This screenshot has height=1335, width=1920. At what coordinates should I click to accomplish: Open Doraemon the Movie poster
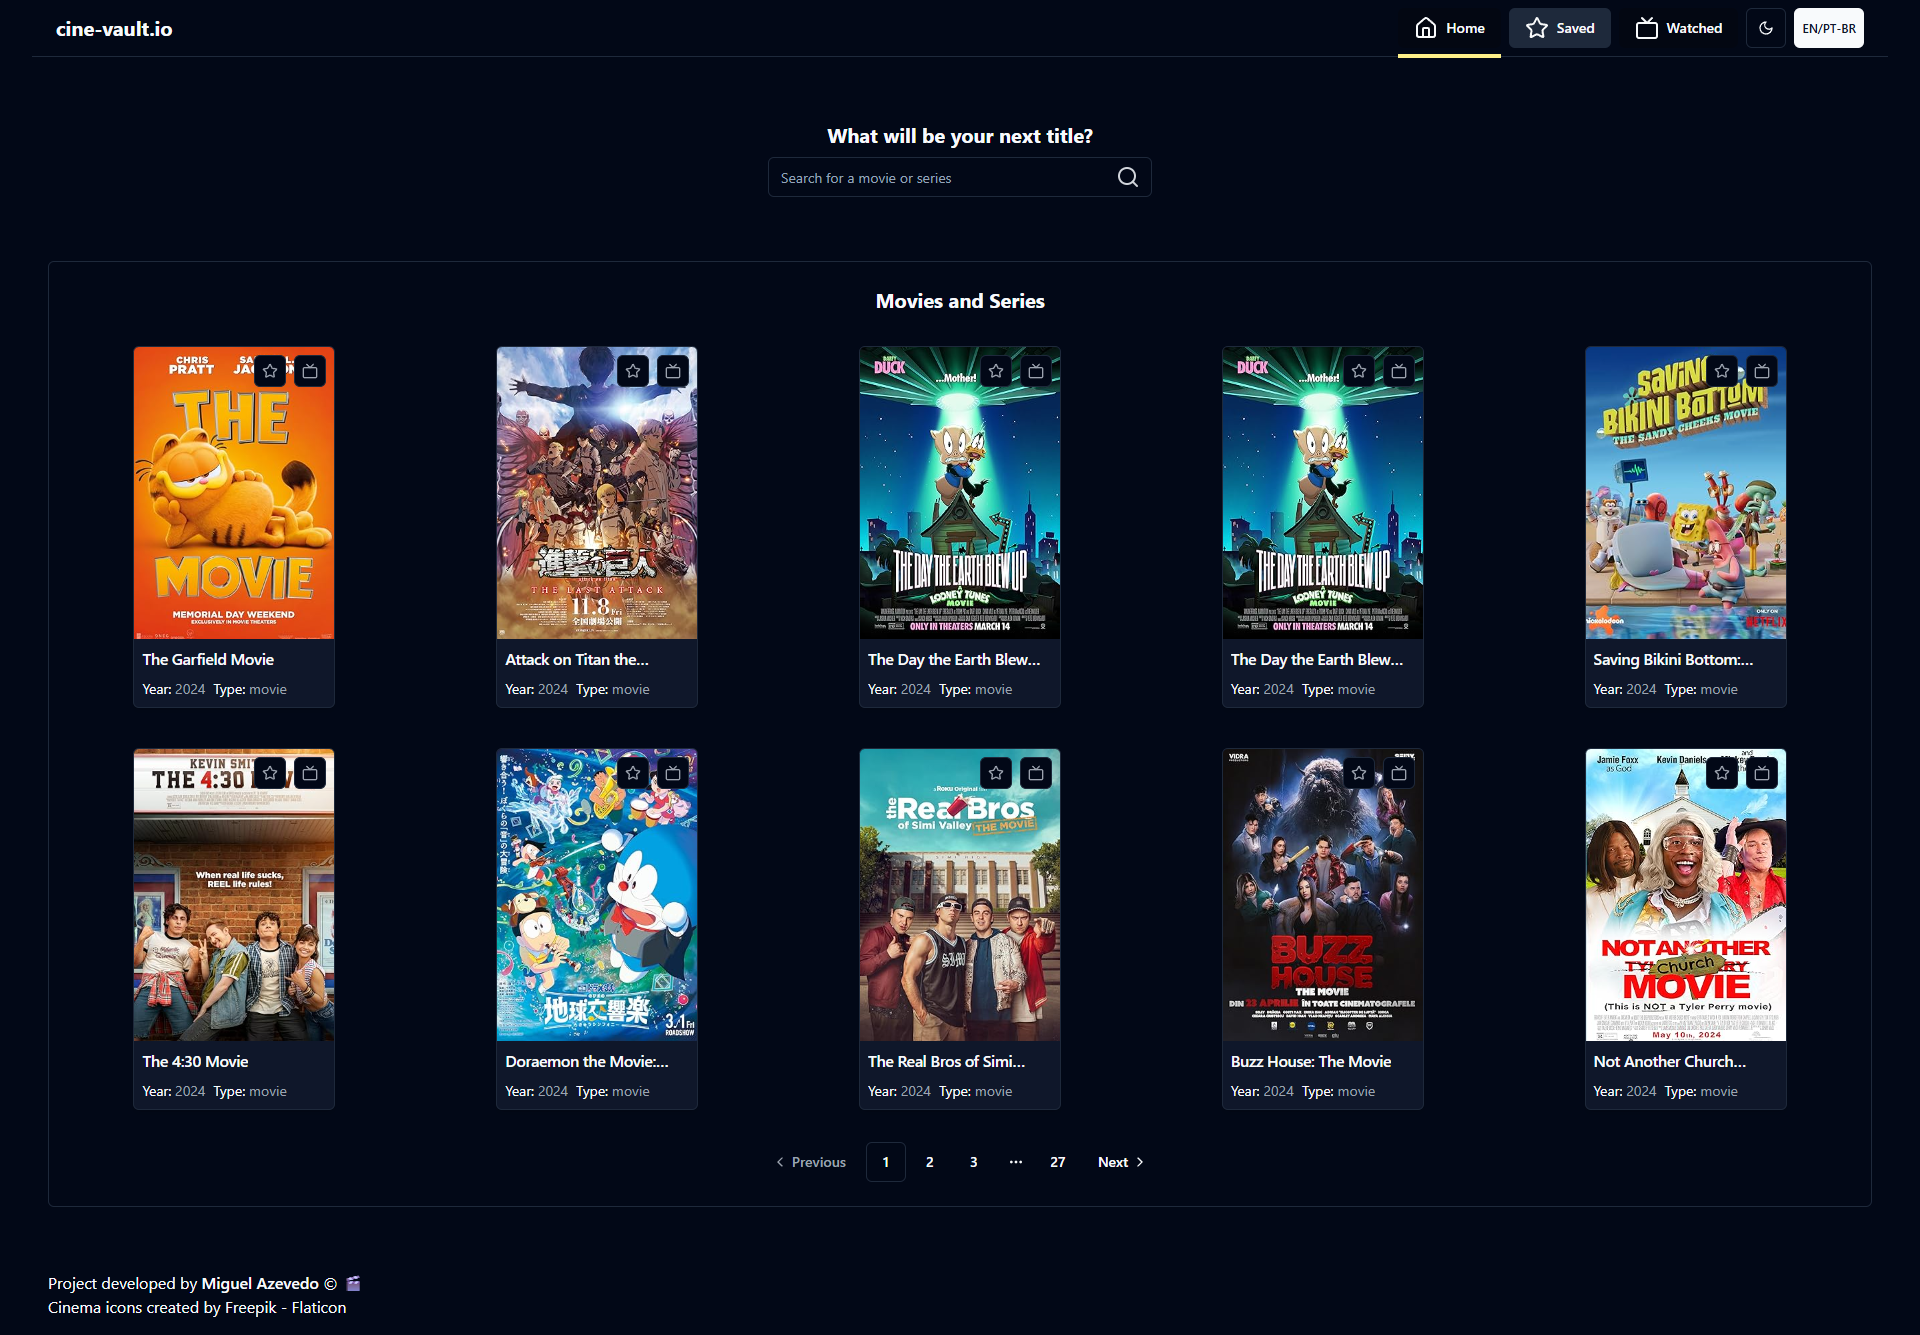tap(597, 895)
